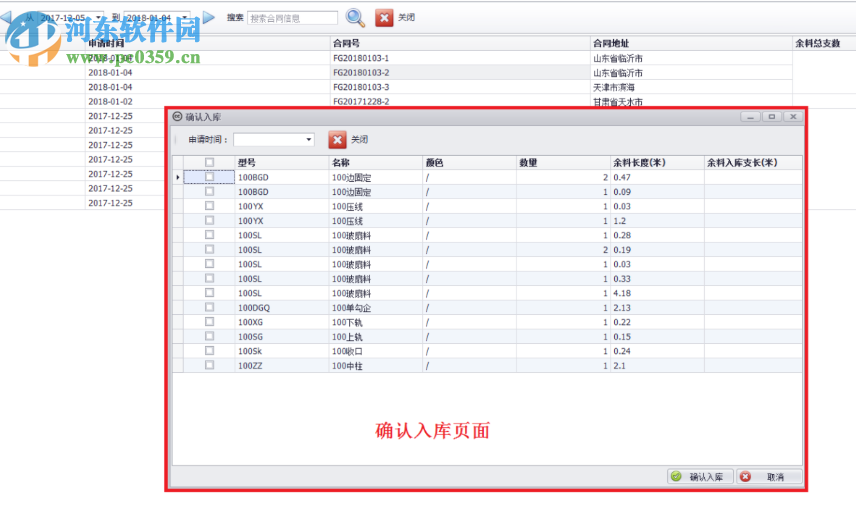Select contract FG20171228-2 row

point(460,101)
